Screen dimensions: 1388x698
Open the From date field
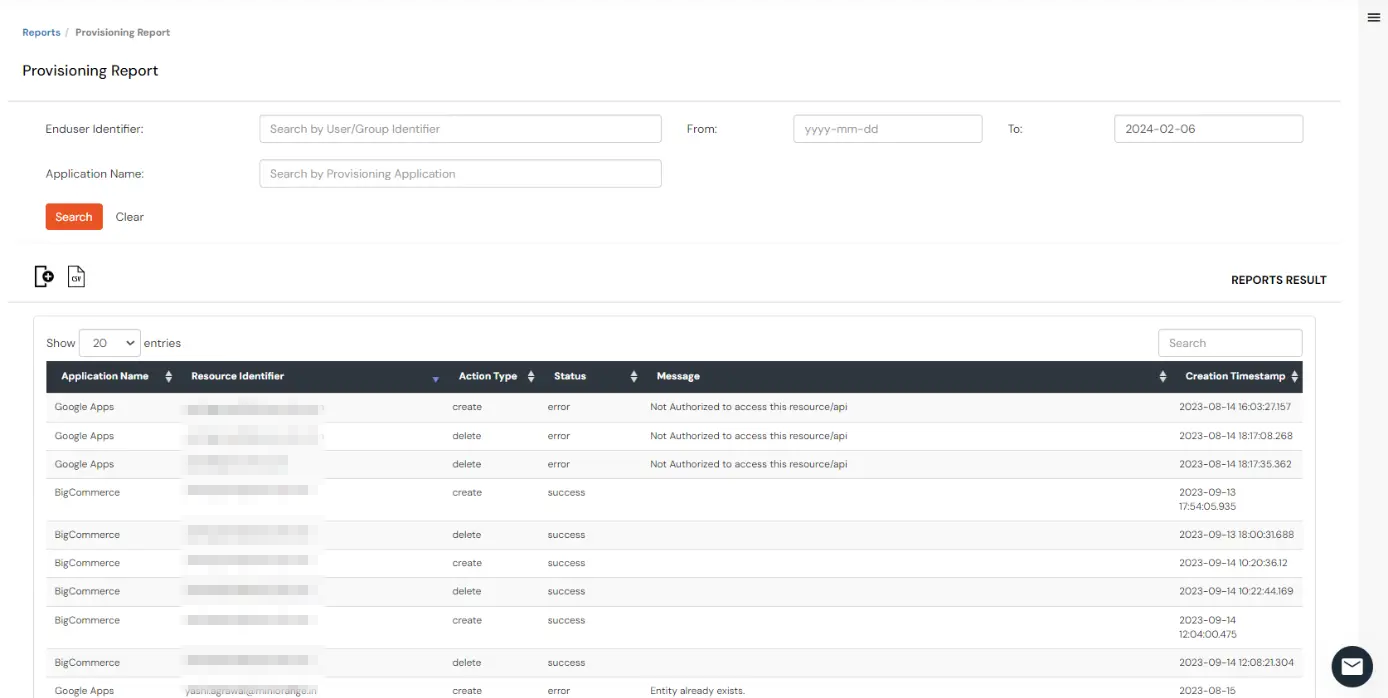point(886,128)
